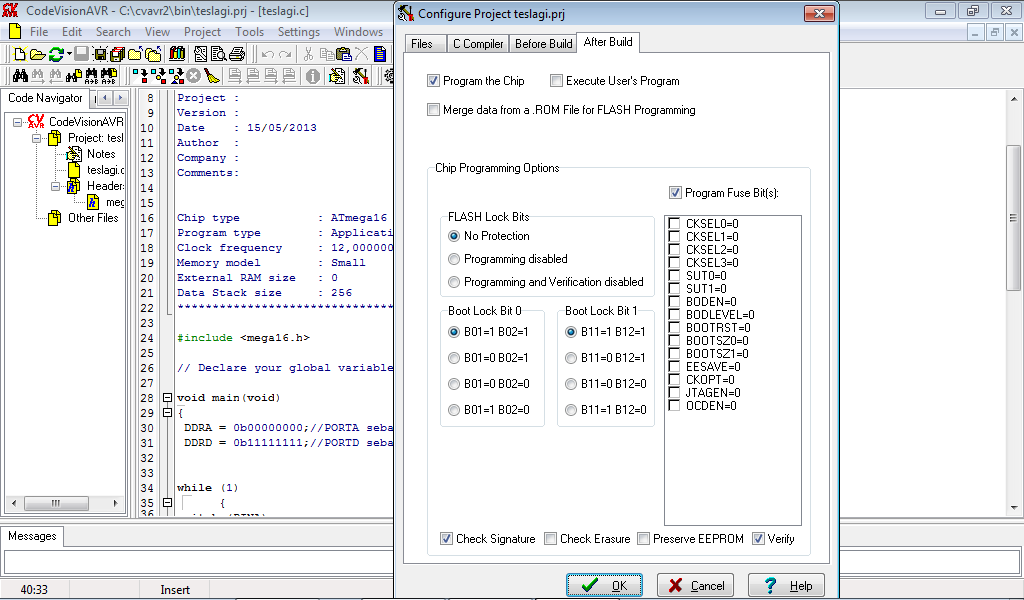Click the Configure Project hammer-wrench icon
Image resolution: width=1024 pixels, height=600 pixels.
coord(360,76)
